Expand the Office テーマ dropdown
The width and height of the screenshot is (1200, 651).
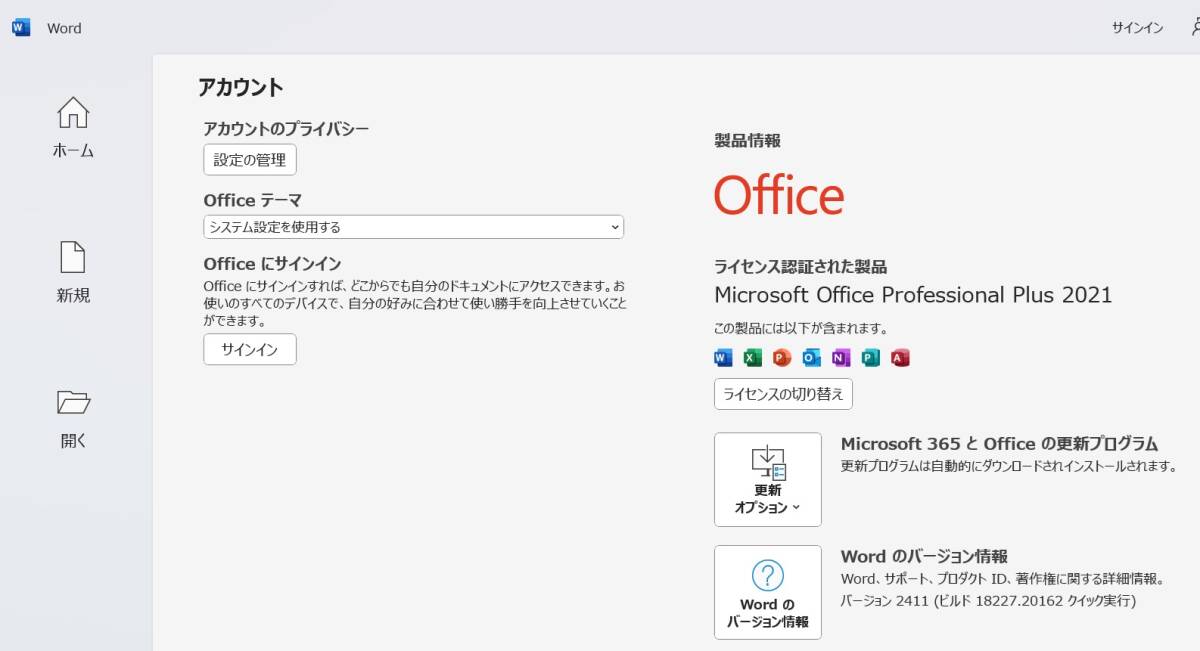(413, 227)
